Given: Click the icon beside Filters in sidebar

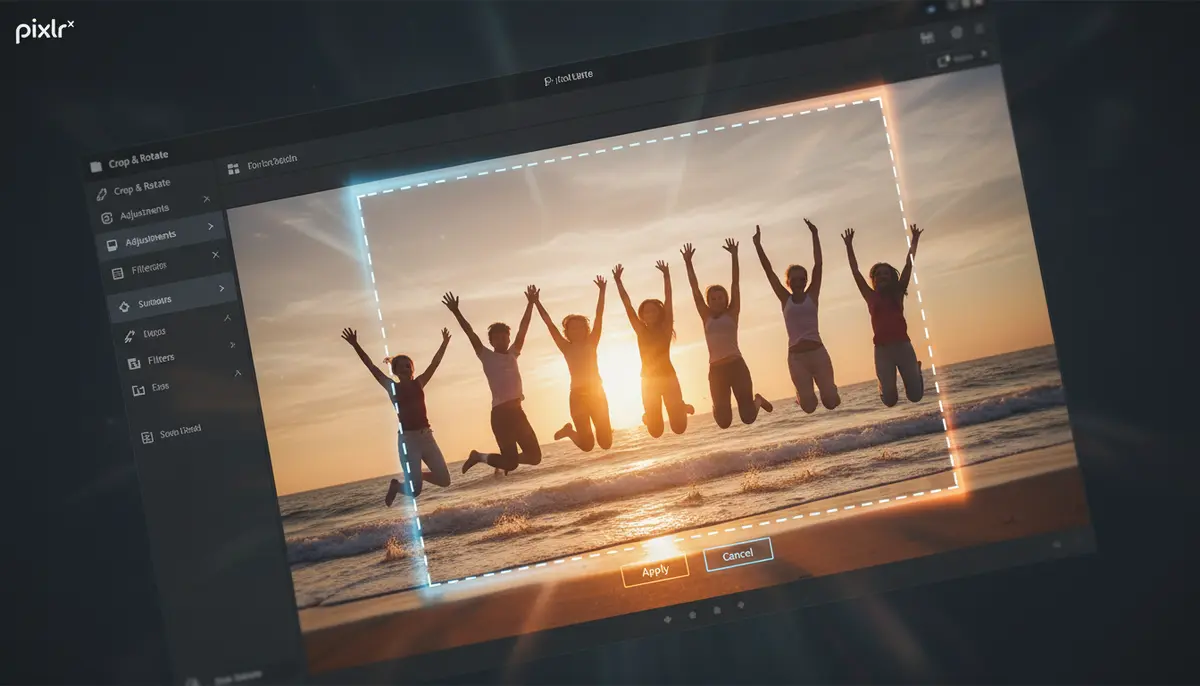Looking at the screenshot, I should pos(133,363).
